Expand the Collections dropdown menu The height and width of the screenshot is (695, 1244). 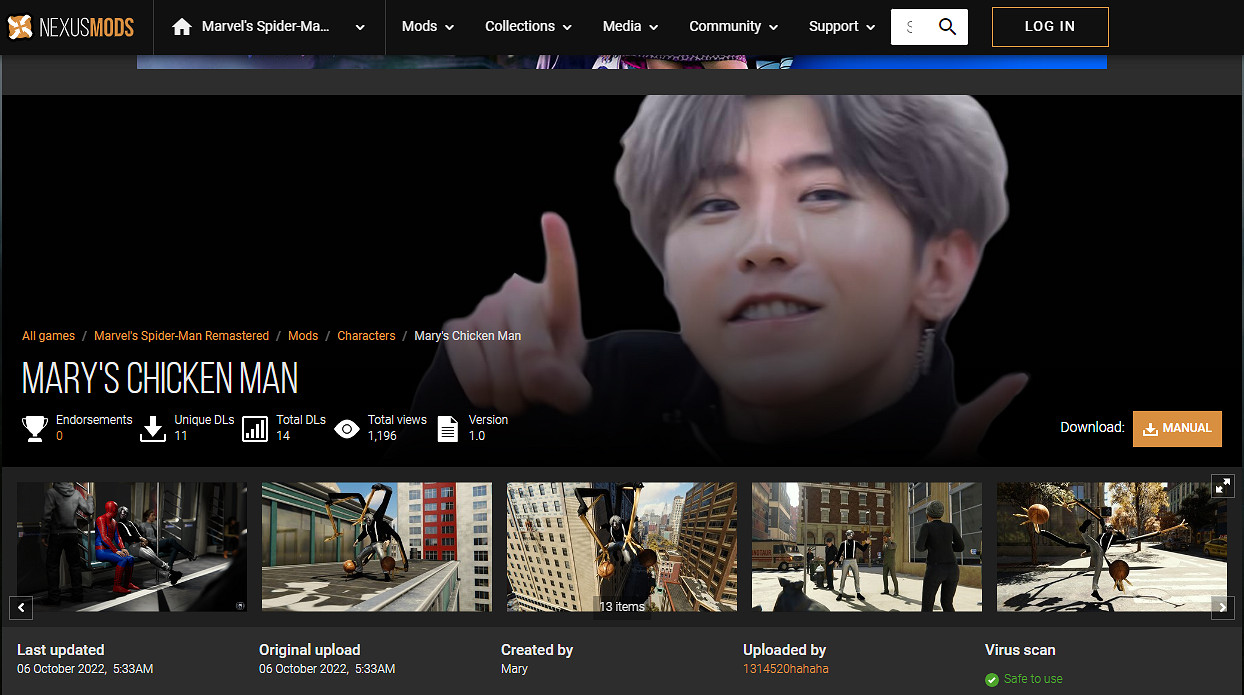(x=528, y=27)
